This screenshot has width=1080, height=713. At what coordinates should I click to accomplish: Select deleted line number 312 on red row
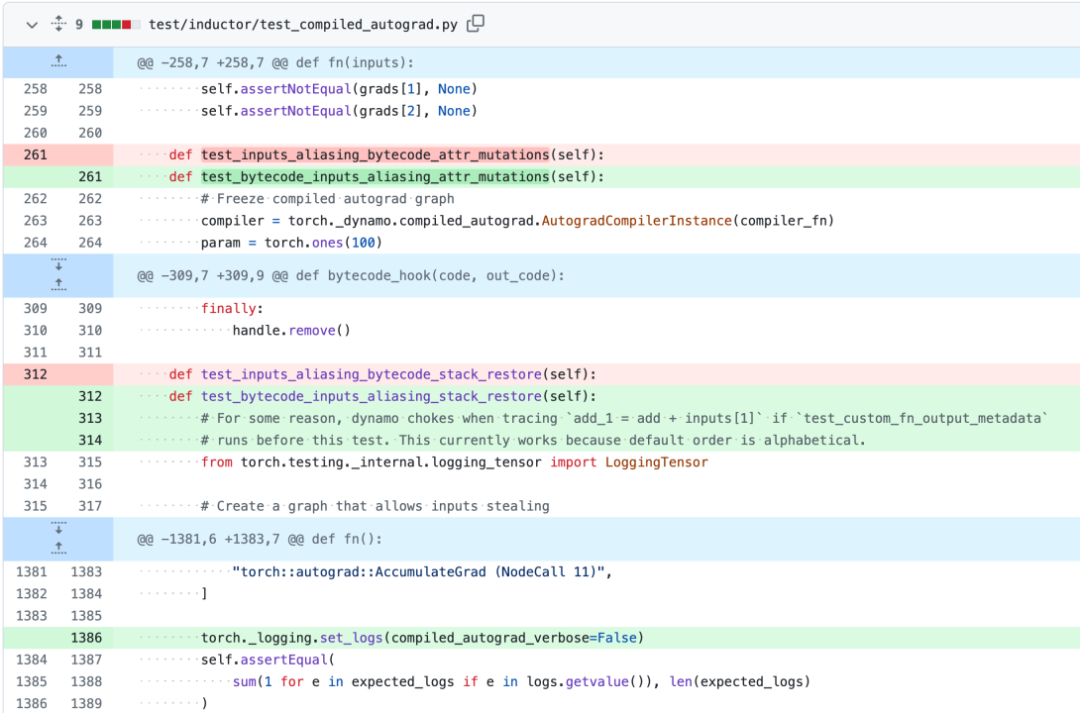[x=35, y=375]
